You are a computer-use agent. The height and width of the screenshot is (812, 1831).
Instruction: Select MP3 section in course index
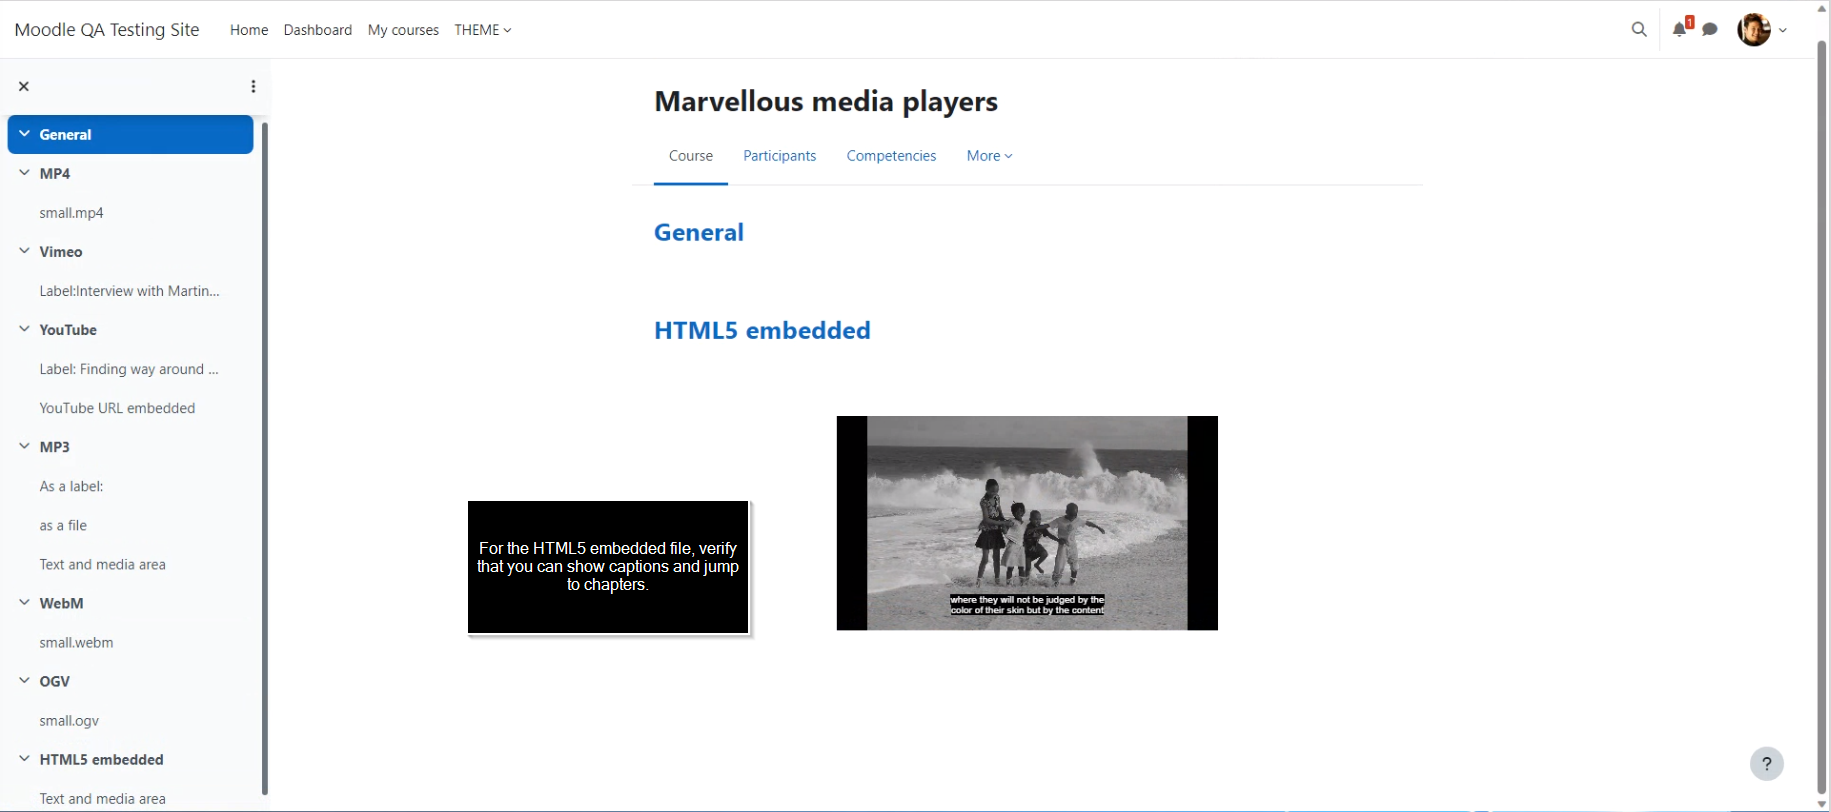[x=55, y=447]
